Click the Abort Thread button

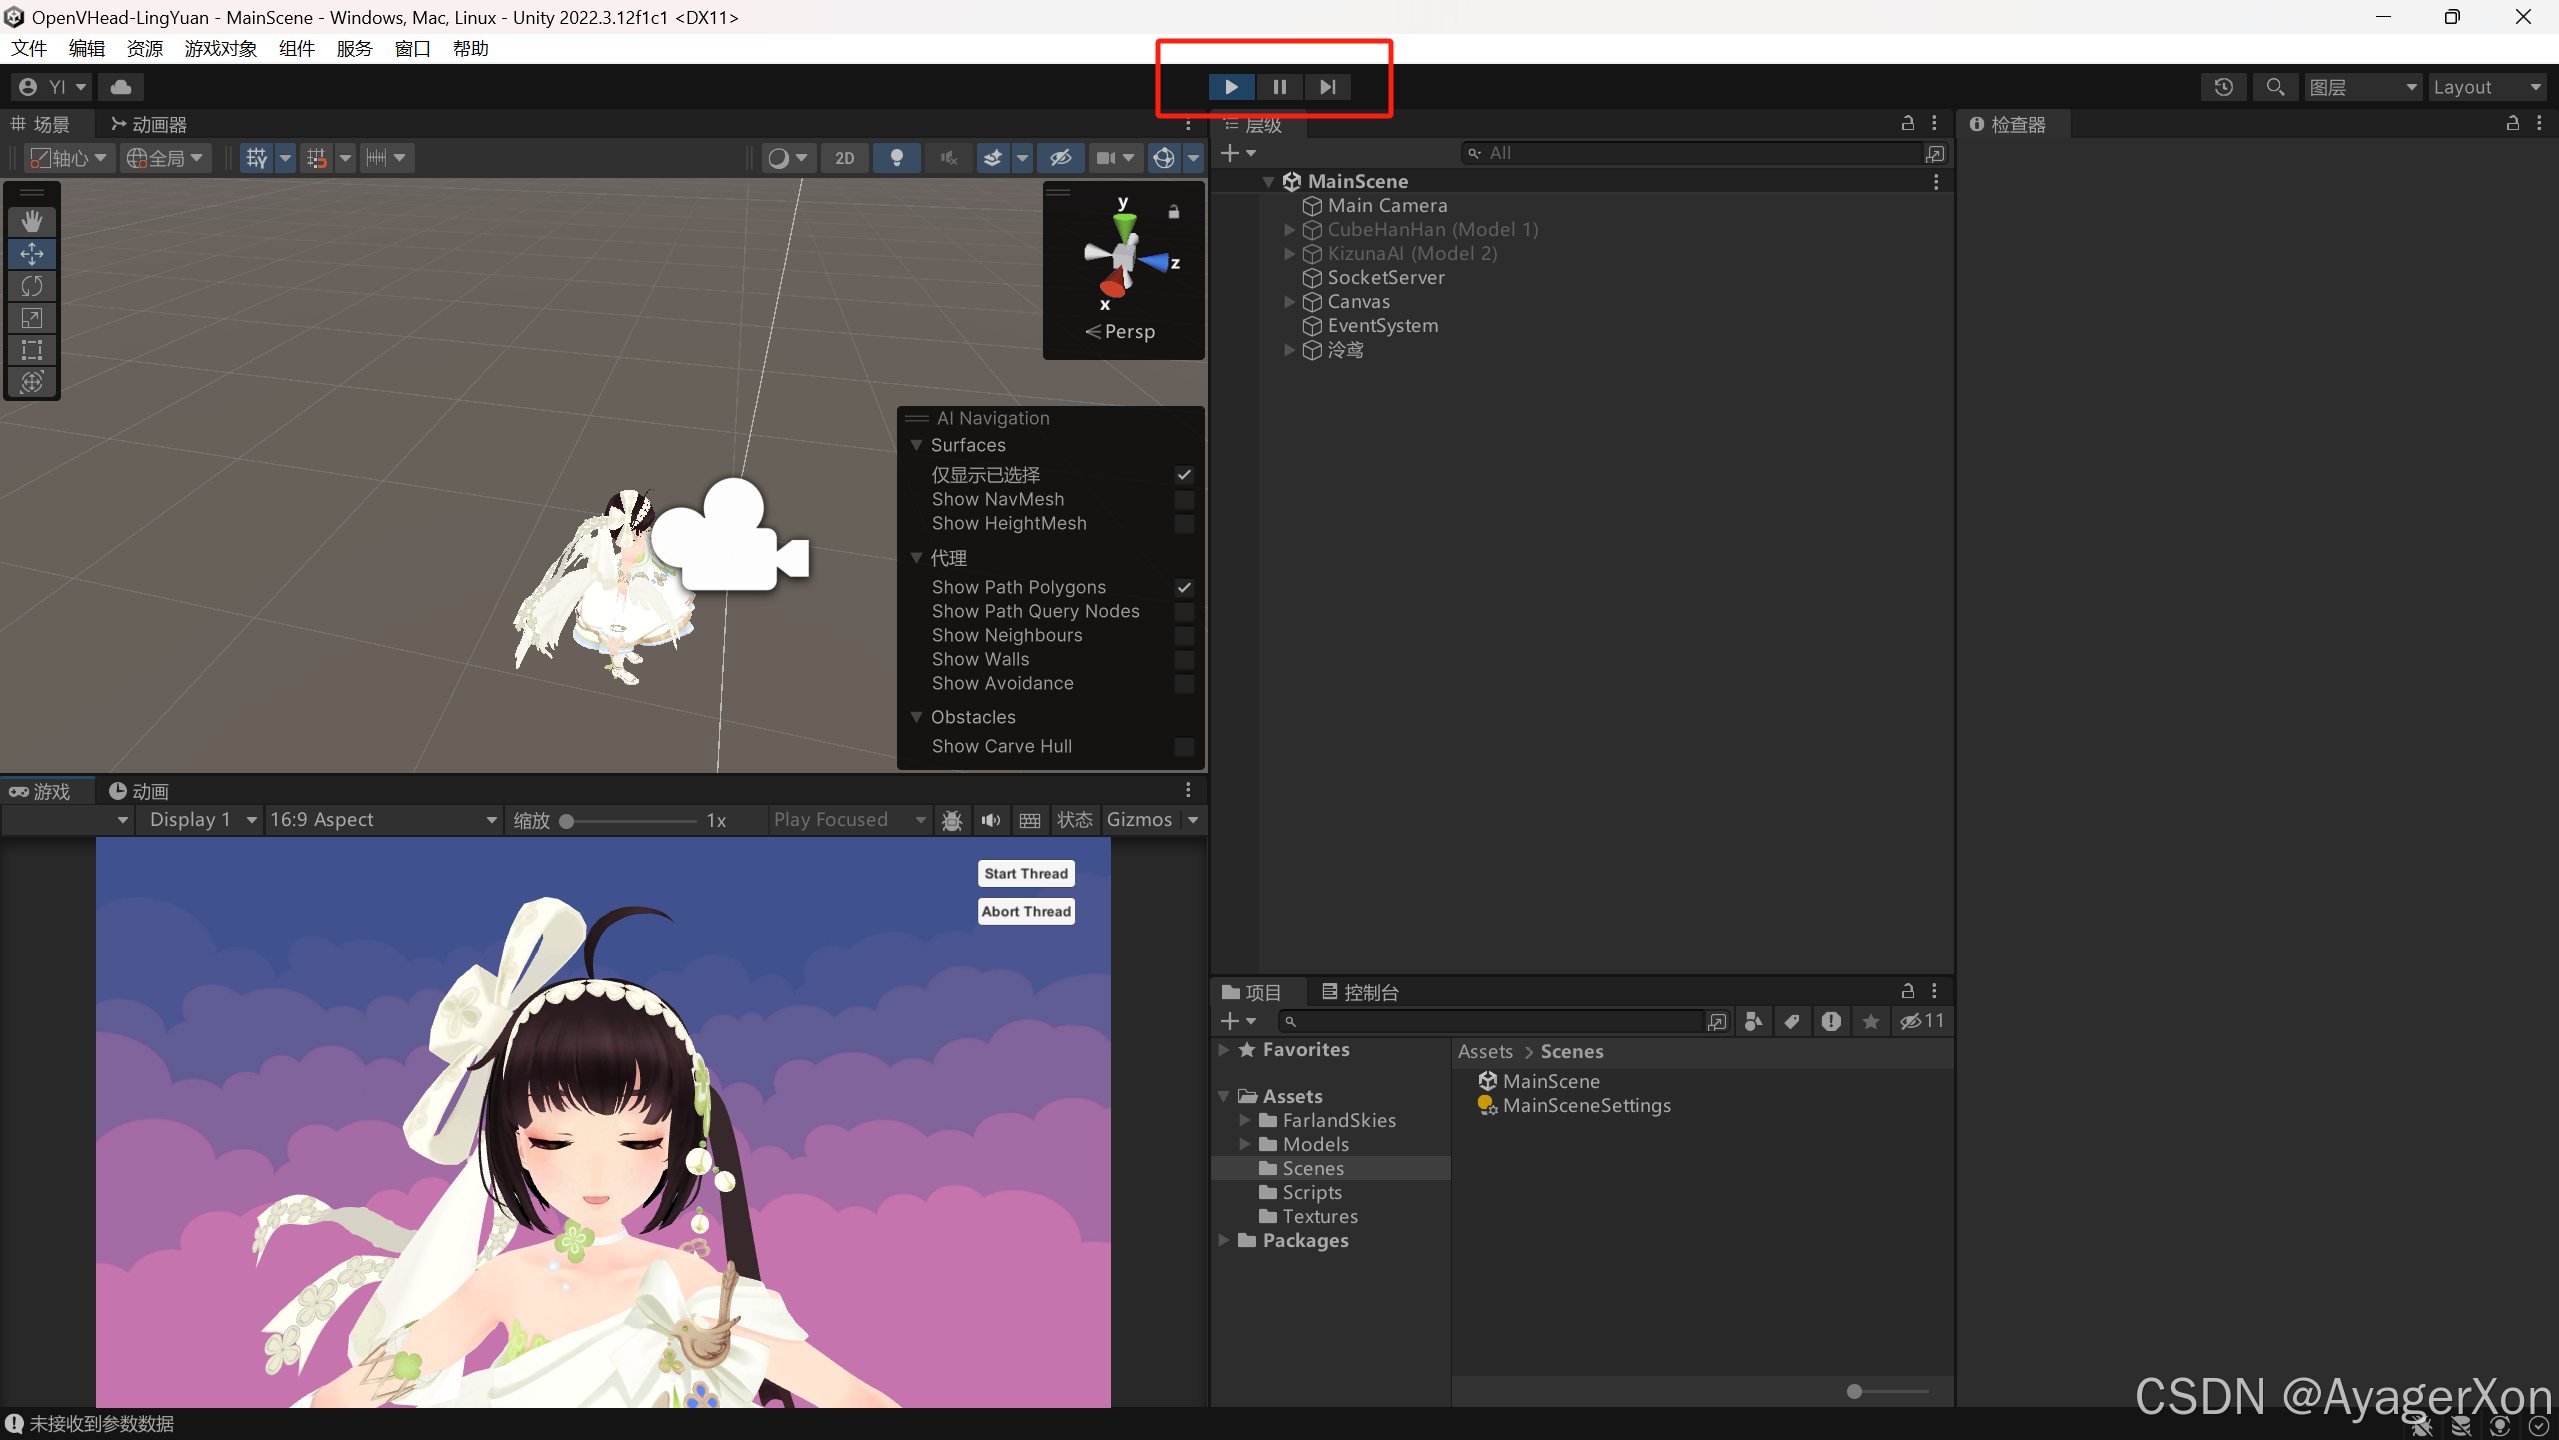click(1026, 911)
